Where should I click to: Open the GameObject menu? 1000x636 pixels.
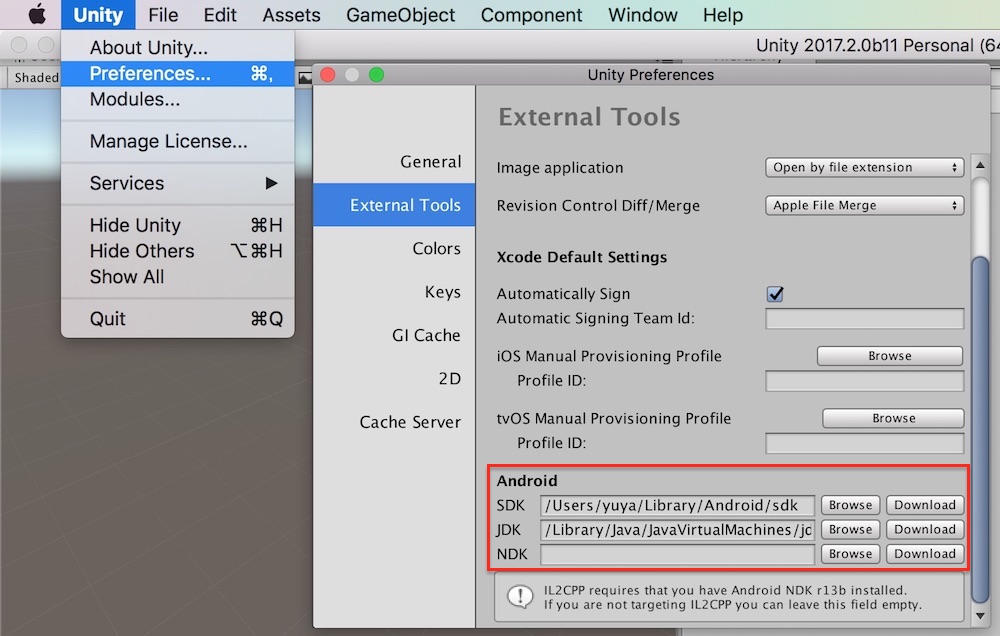coord(401,15)
